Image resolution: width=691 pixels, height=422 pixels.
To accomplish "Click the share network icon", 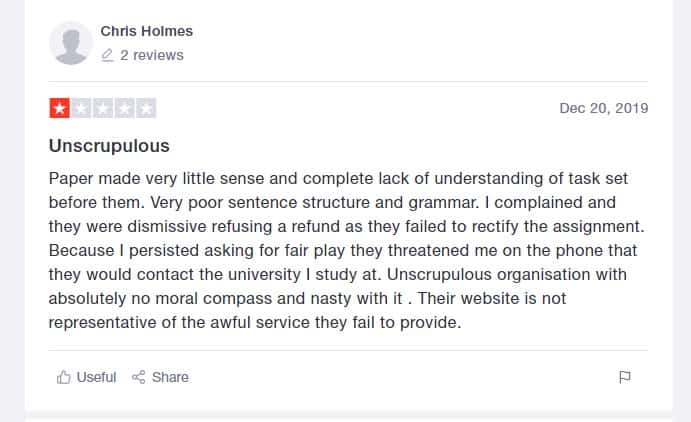I will pyautogui.click(x=138, y=377).
